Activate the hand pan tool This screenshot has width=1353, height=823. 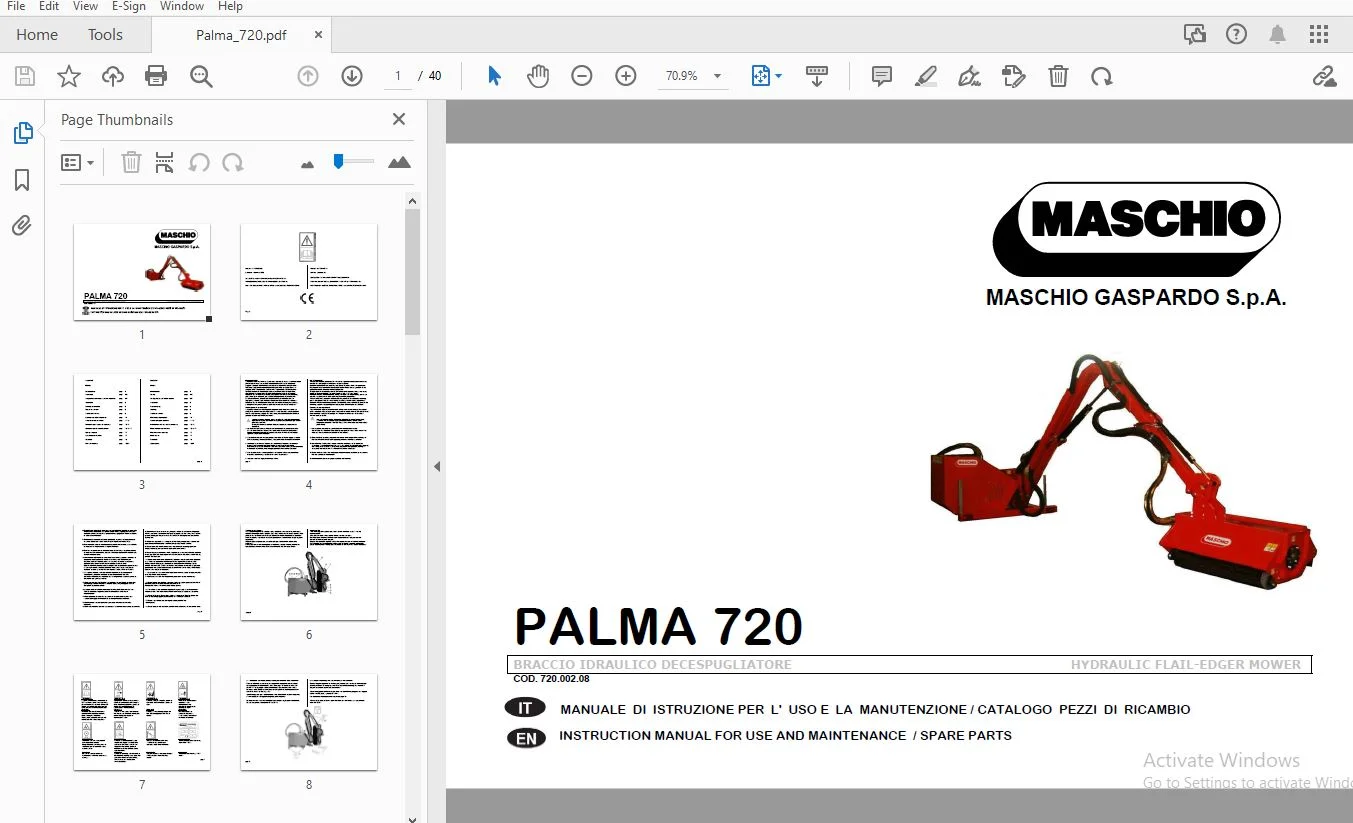538,76
